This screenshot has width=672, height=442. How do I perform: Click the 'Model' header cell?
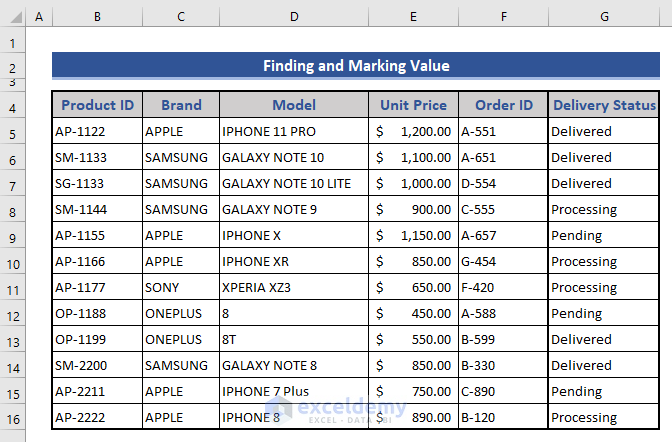(x=294, y=105)
